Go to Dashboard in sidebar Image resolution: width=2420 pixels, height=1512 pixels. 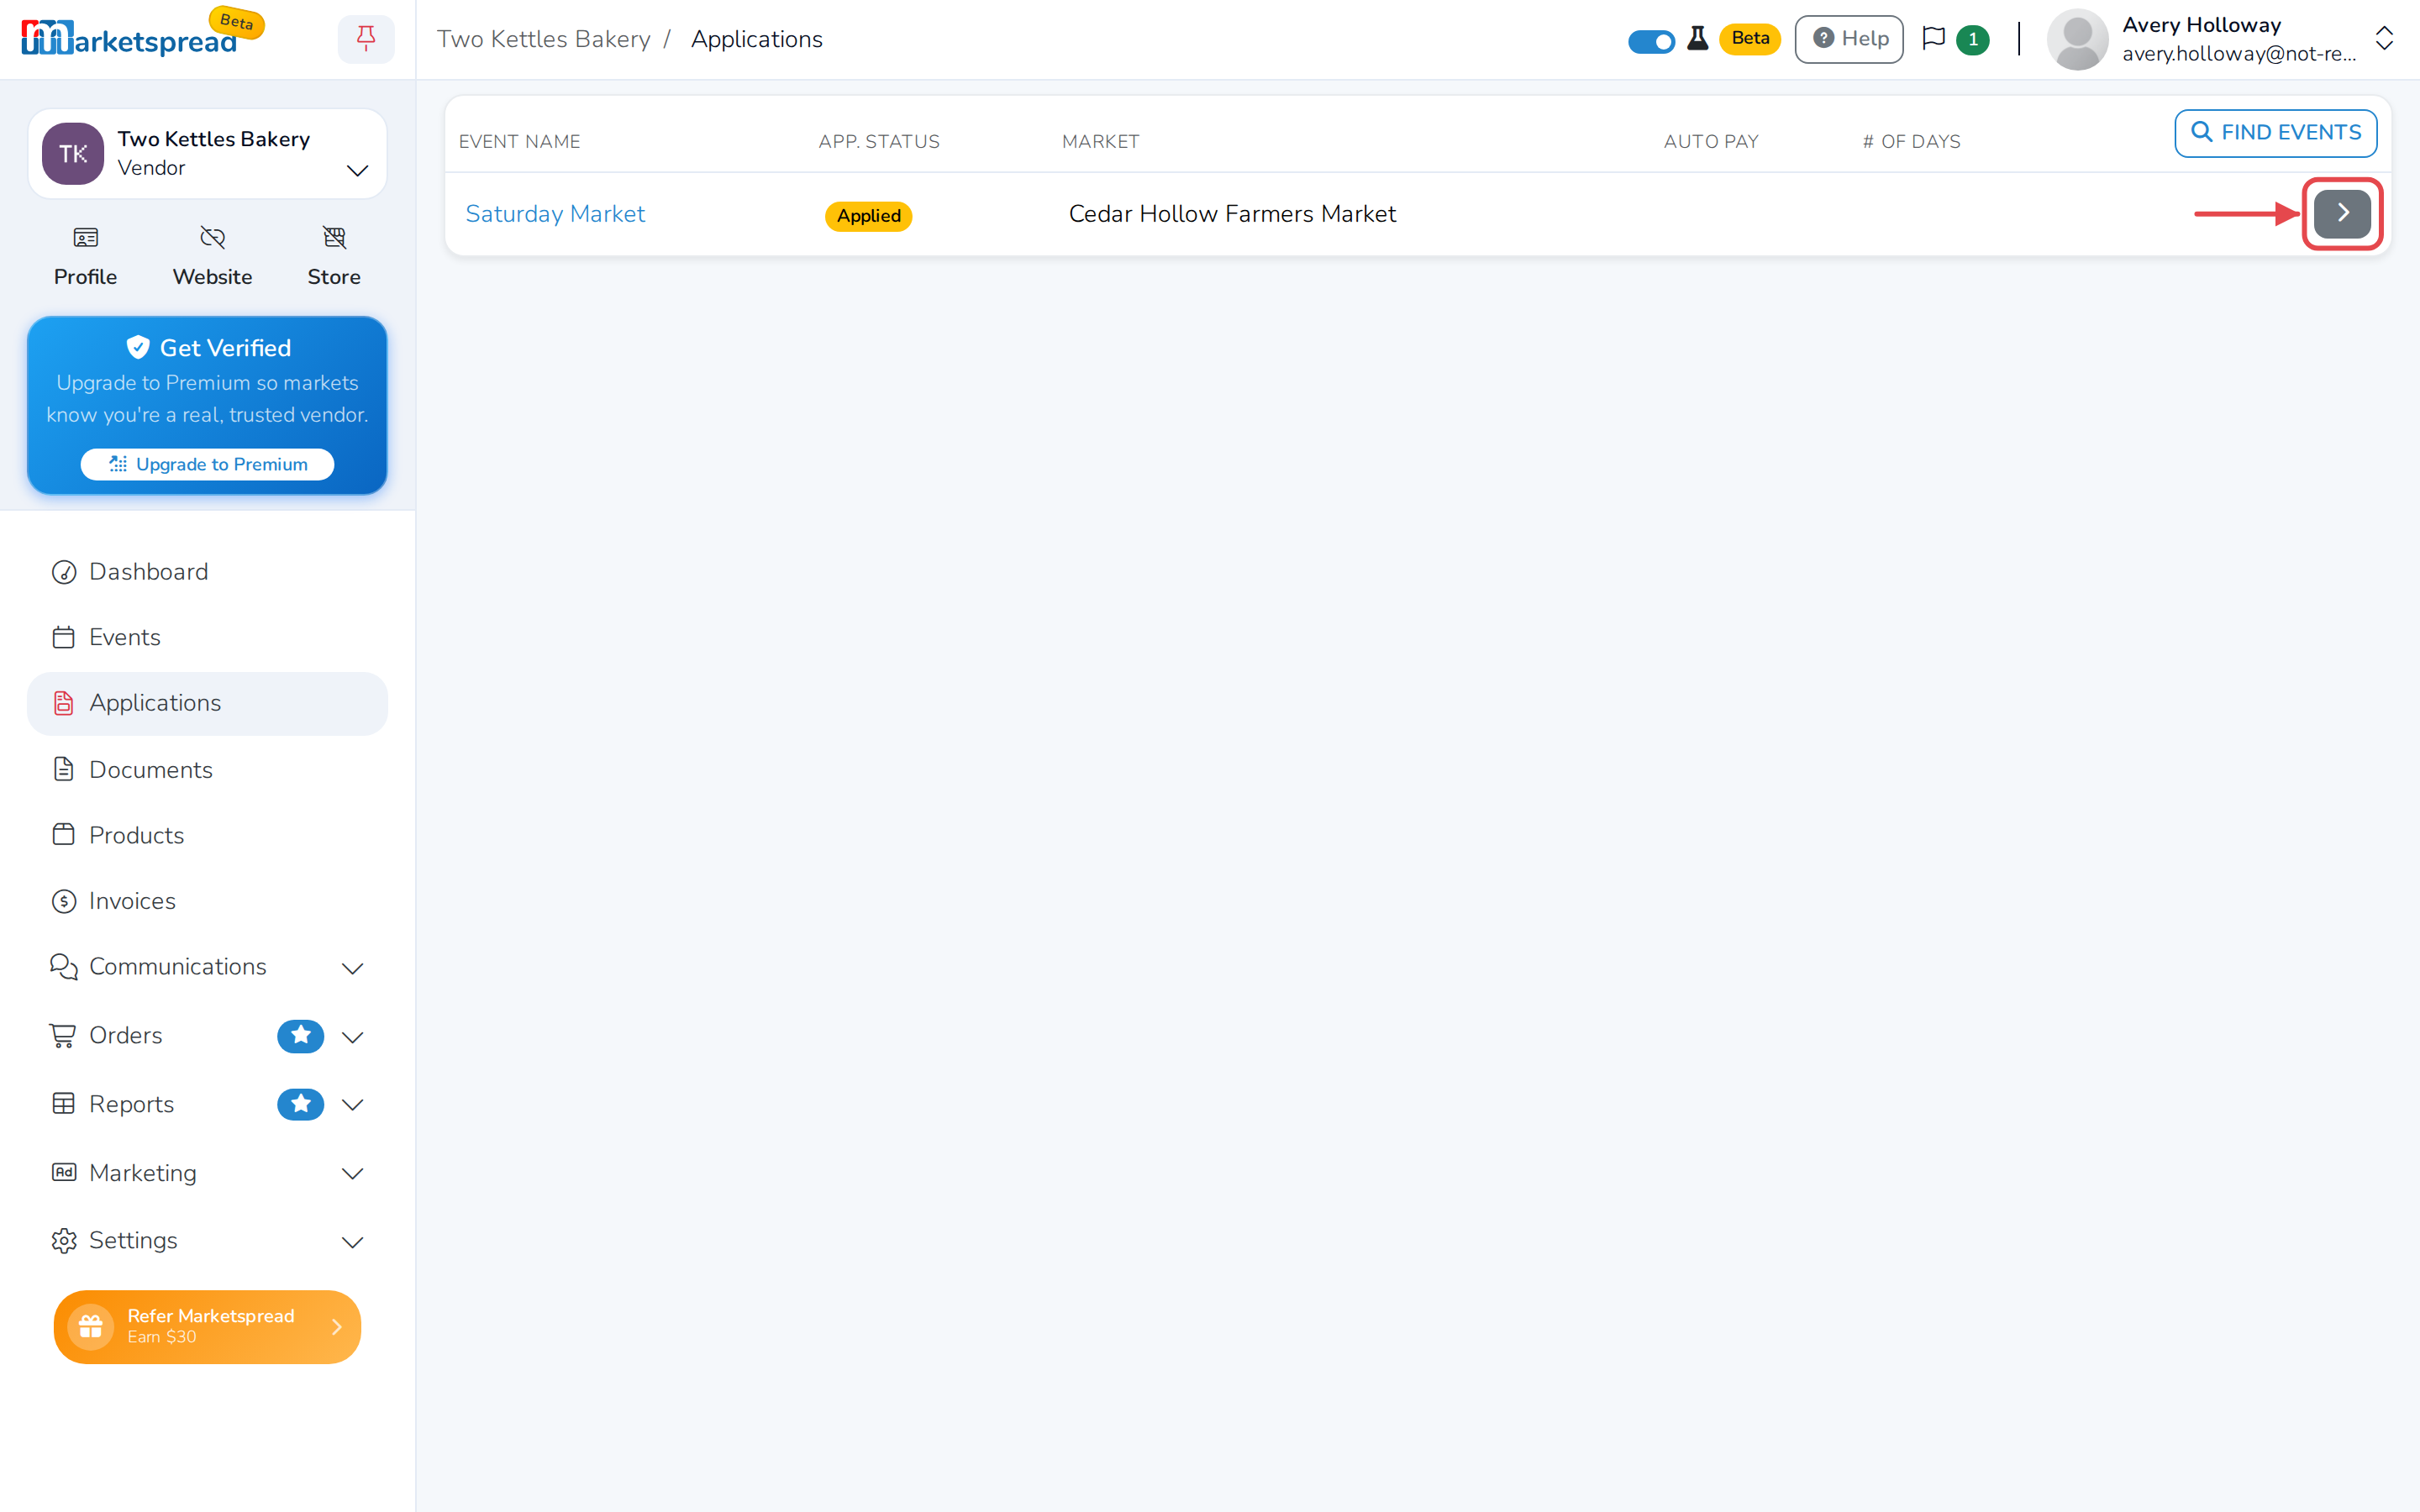[x=207, y=572]
